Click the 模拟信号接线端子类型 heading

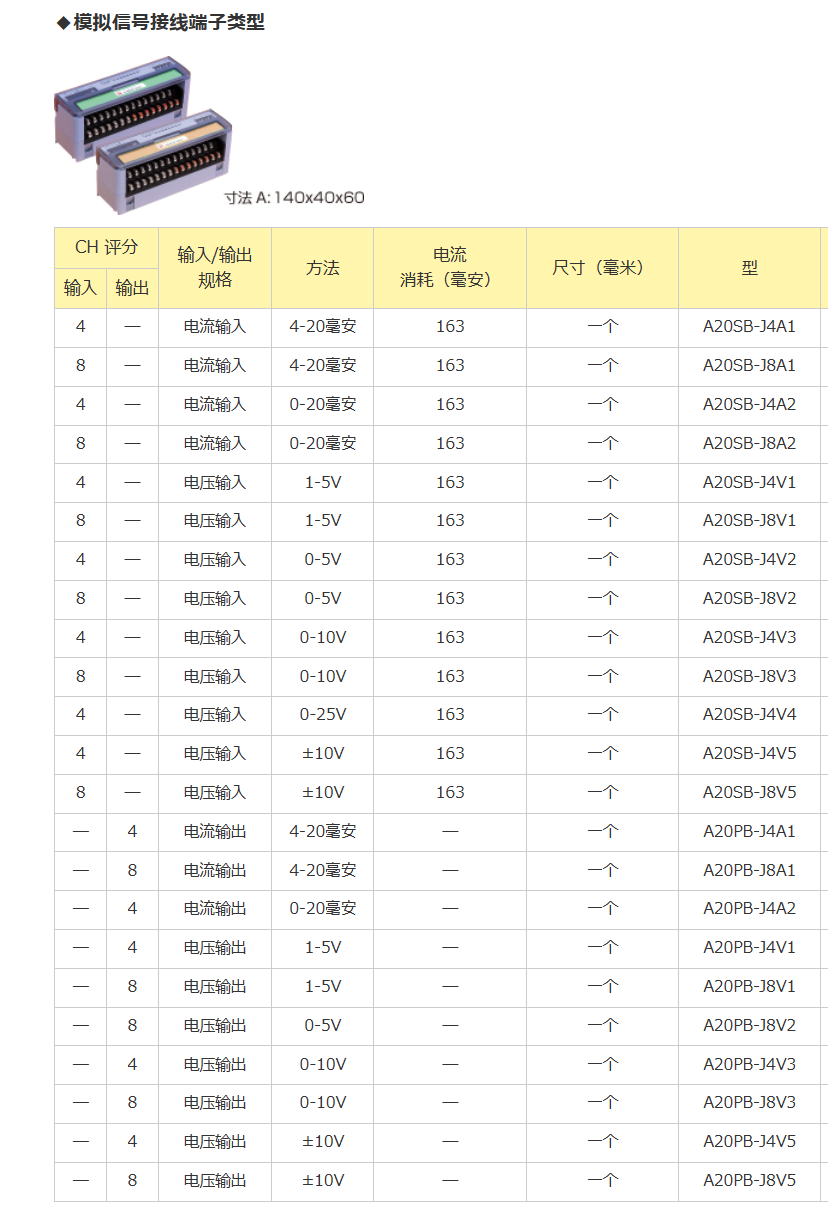[168, 22]
